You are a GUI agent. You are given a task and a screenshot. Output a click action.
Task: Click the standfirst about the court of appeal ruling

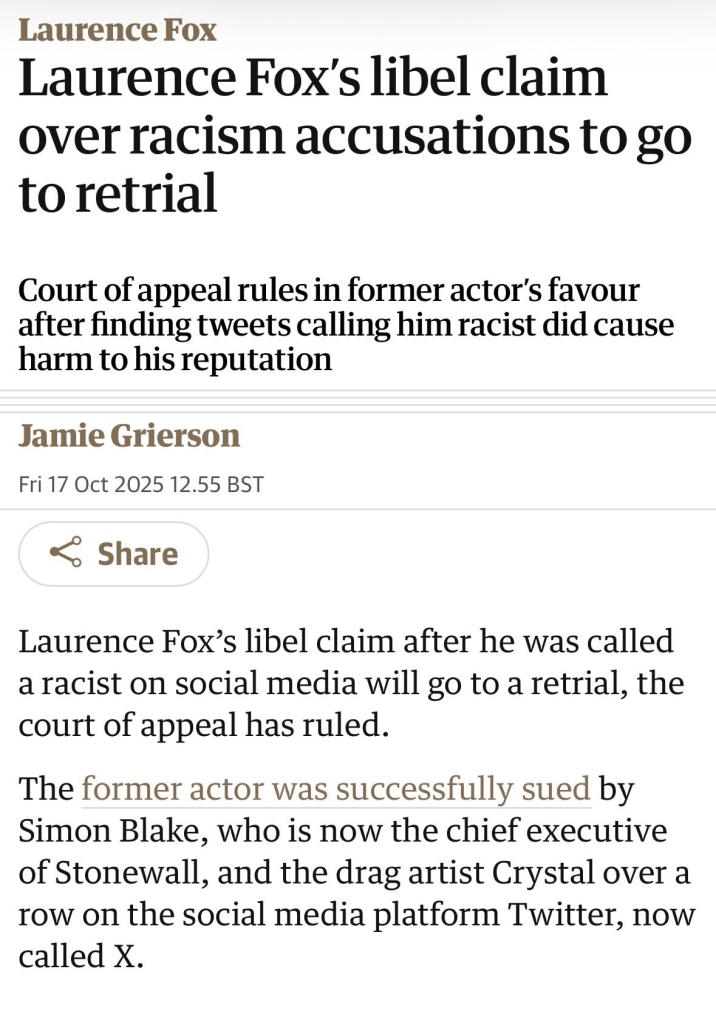(x=346, y=325)
